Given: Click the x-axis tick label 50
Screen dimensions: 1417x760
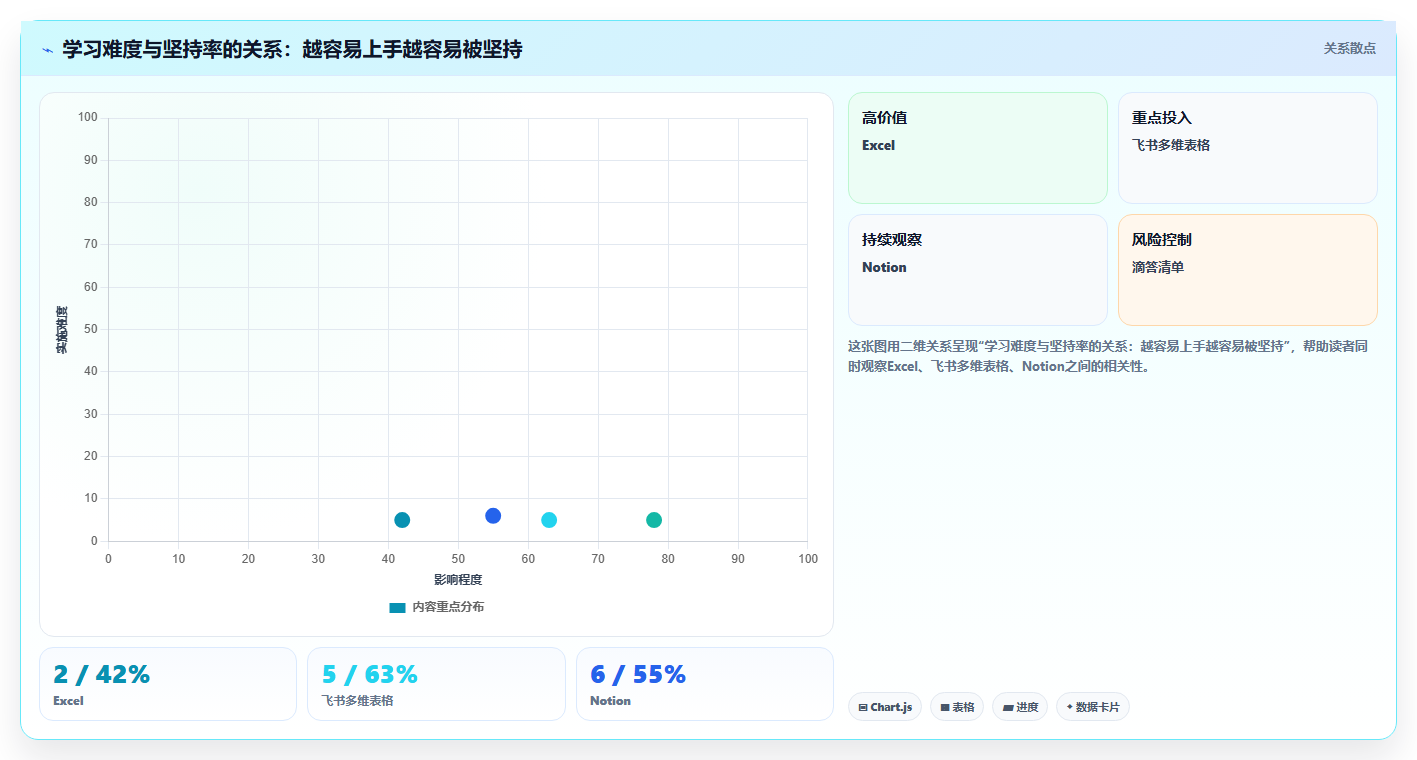Looking at the screenshot, I should click(458, 559).
